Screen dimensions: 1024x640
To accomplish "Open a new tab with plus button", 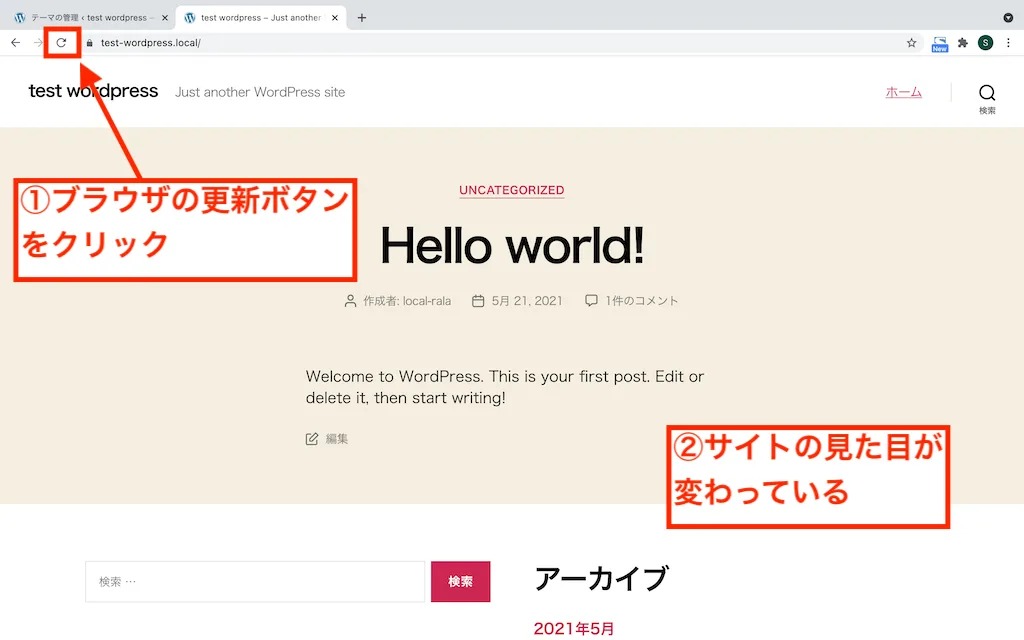I will click(362, 18).
